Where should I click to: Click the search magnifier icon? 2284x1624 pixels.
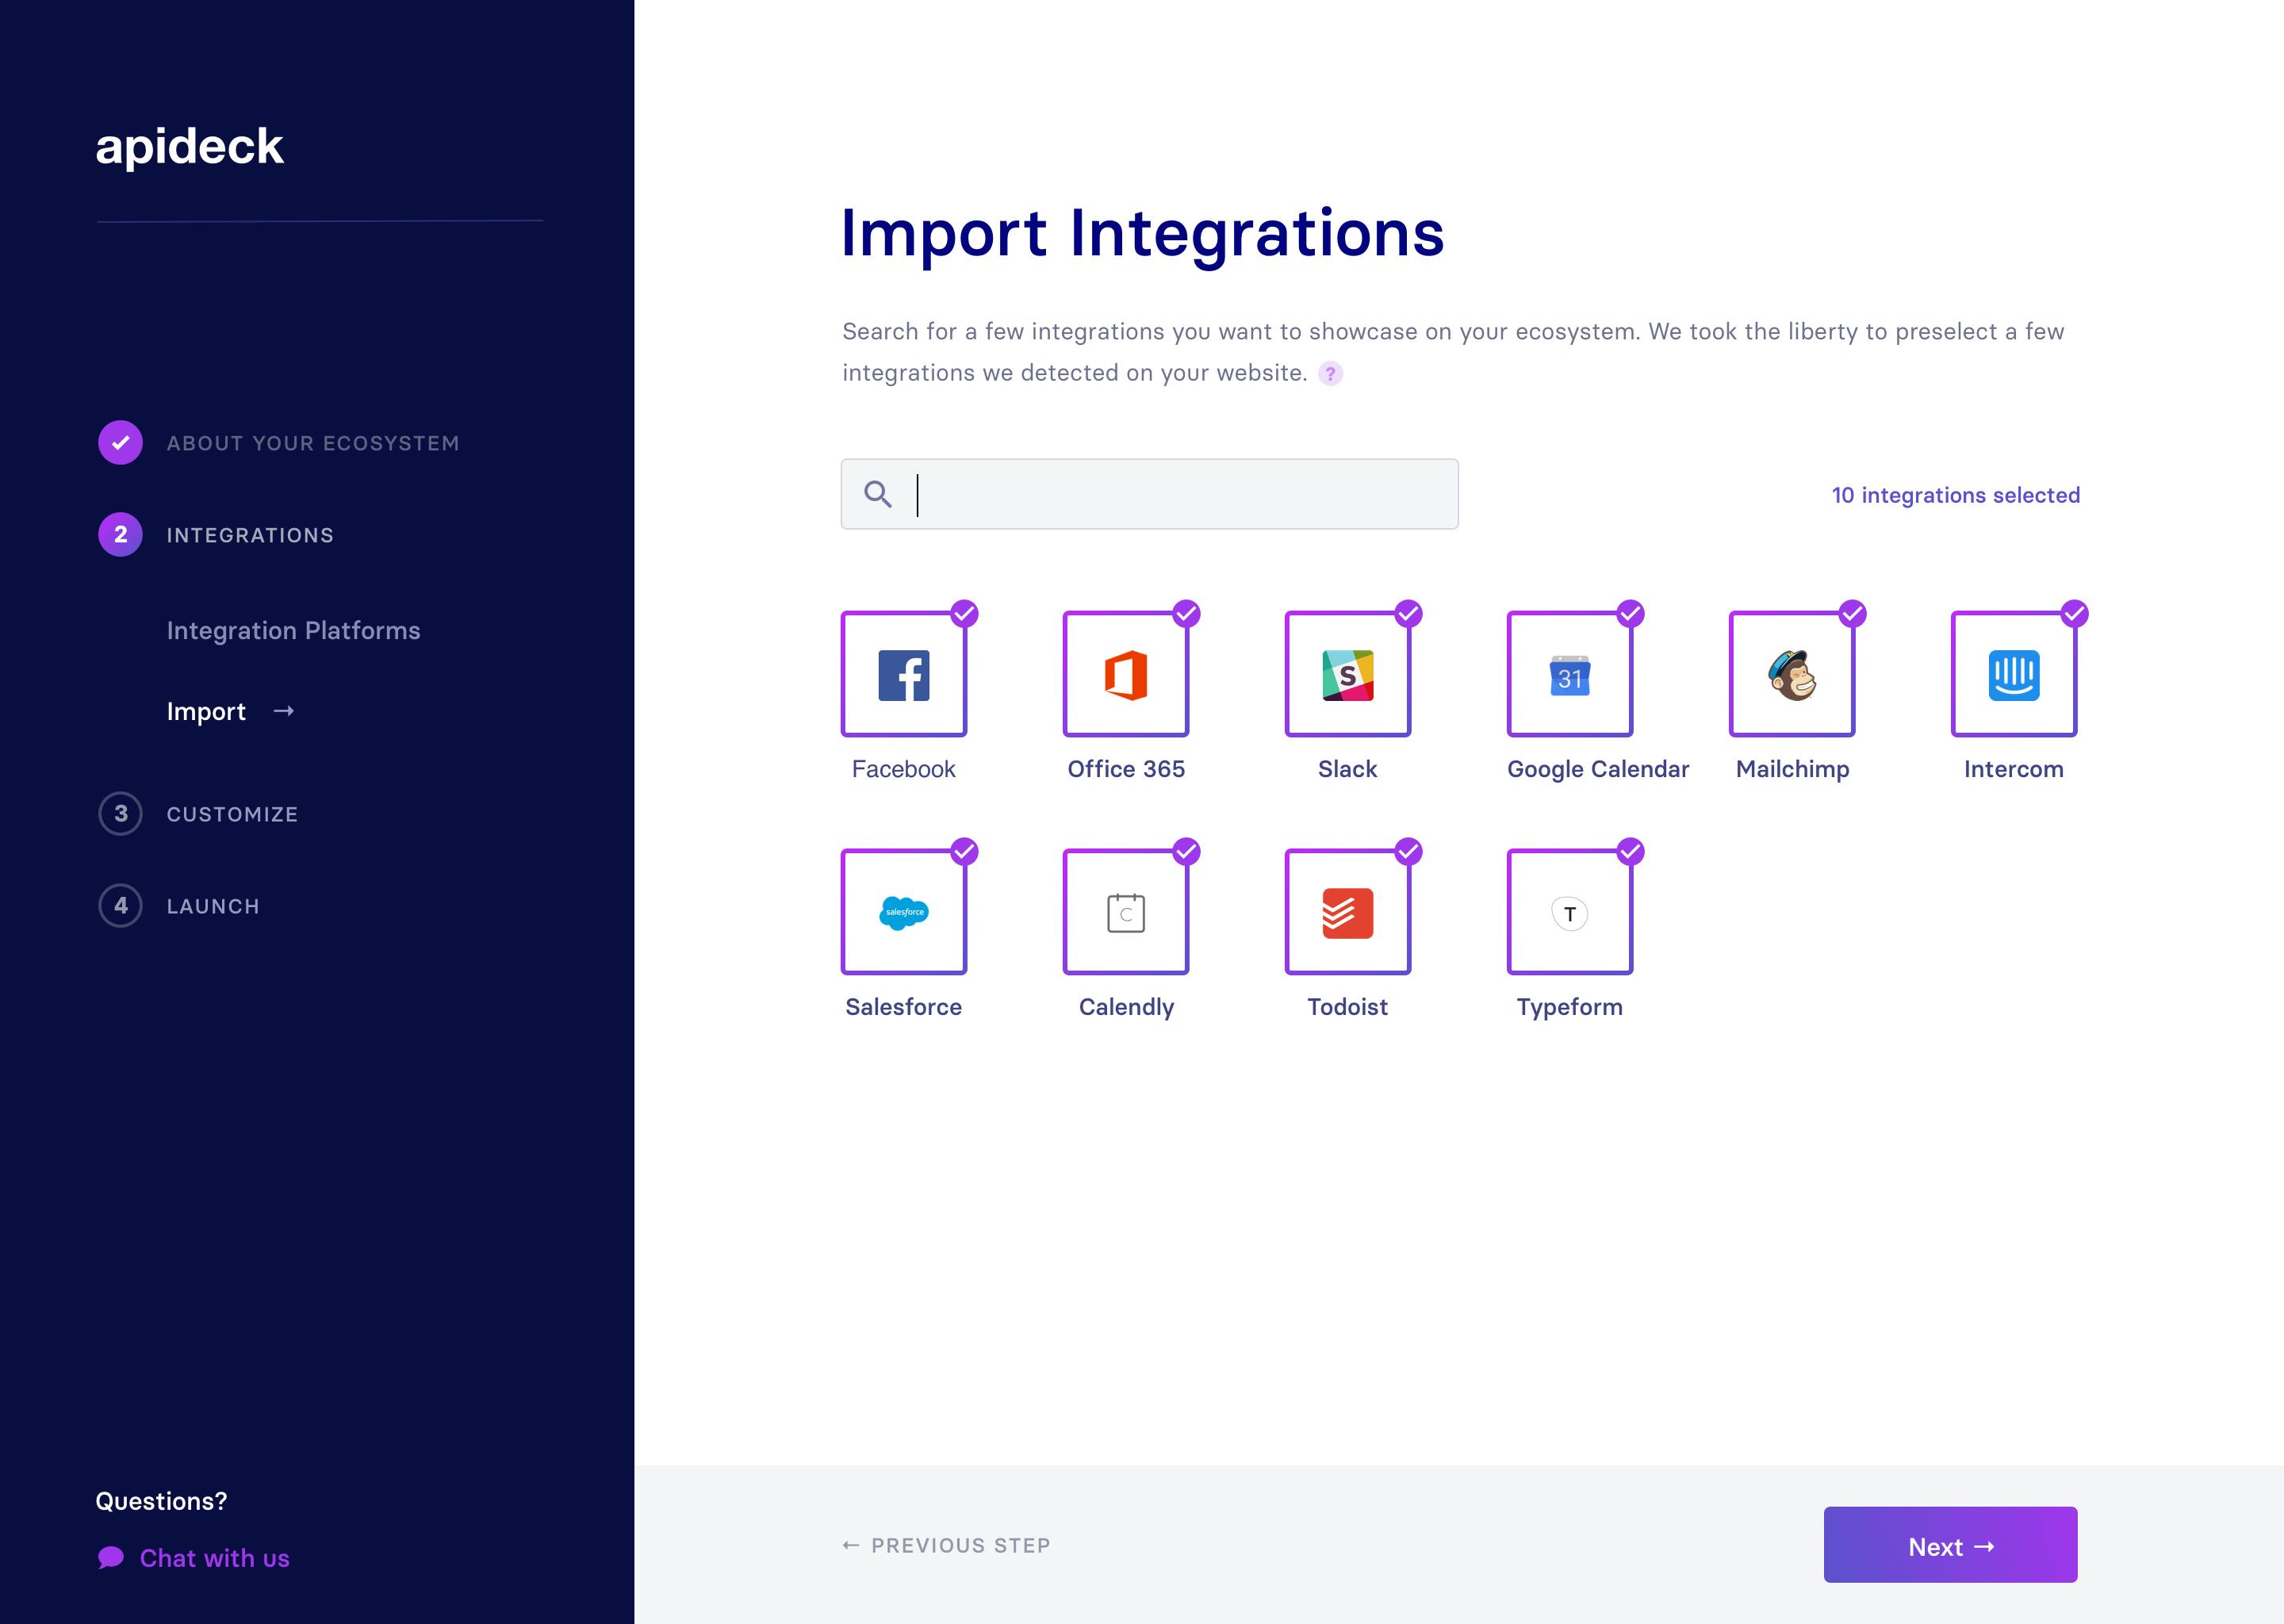pyautogui.click(x=878, y=494)
